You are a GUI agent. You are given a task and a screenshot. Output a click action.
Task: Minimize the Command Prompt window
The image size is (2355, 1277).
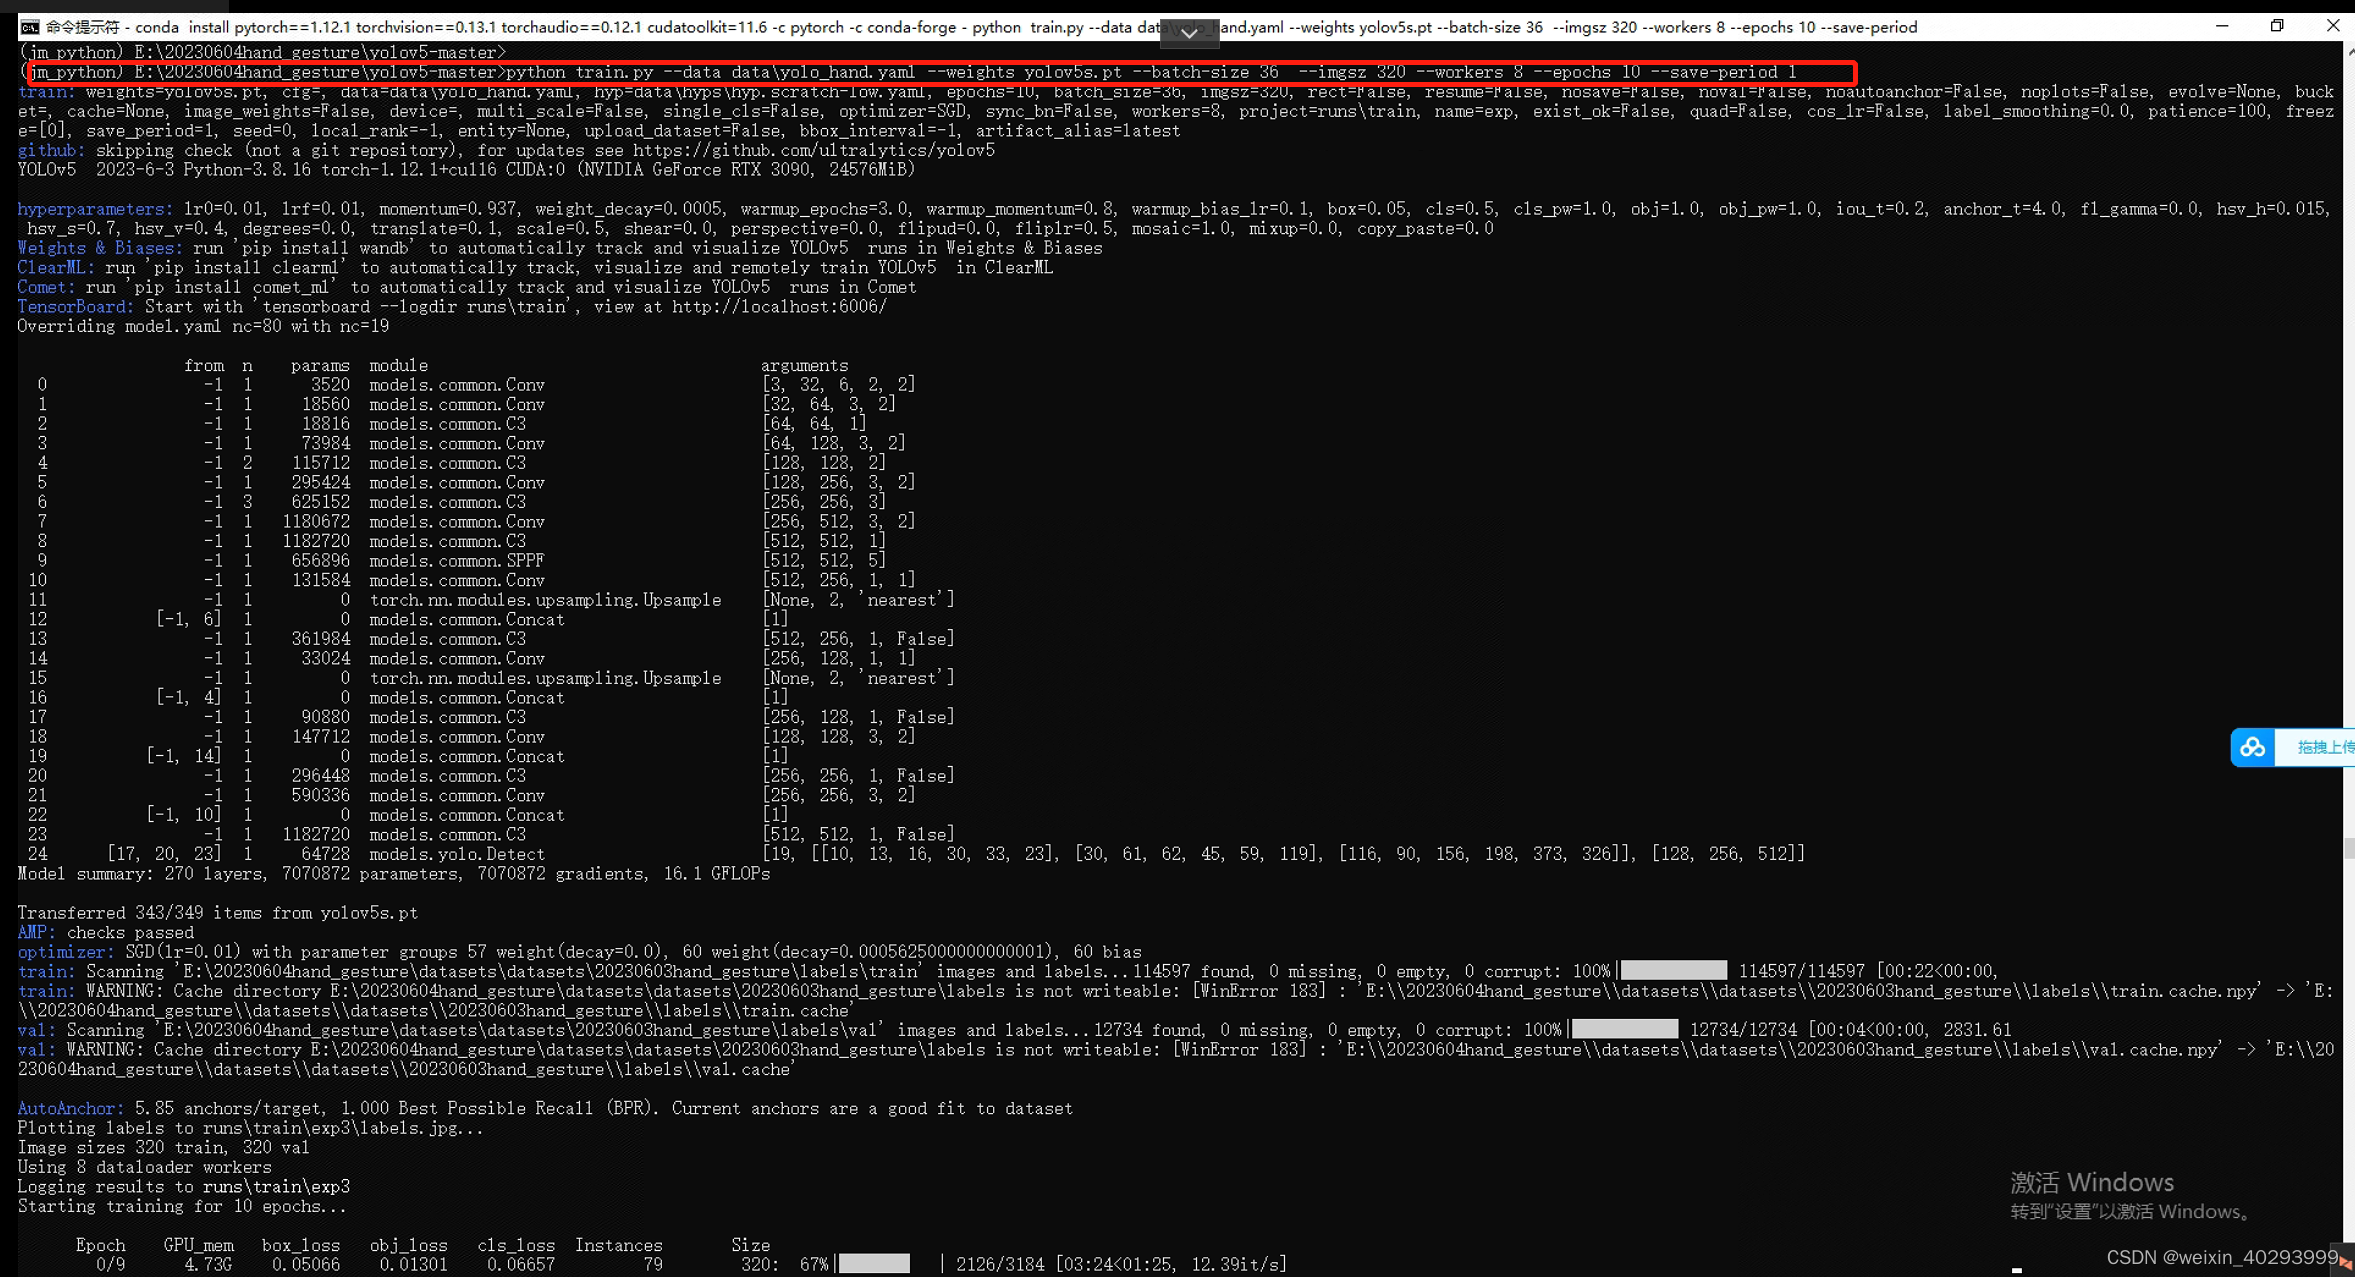point(2222,27)
